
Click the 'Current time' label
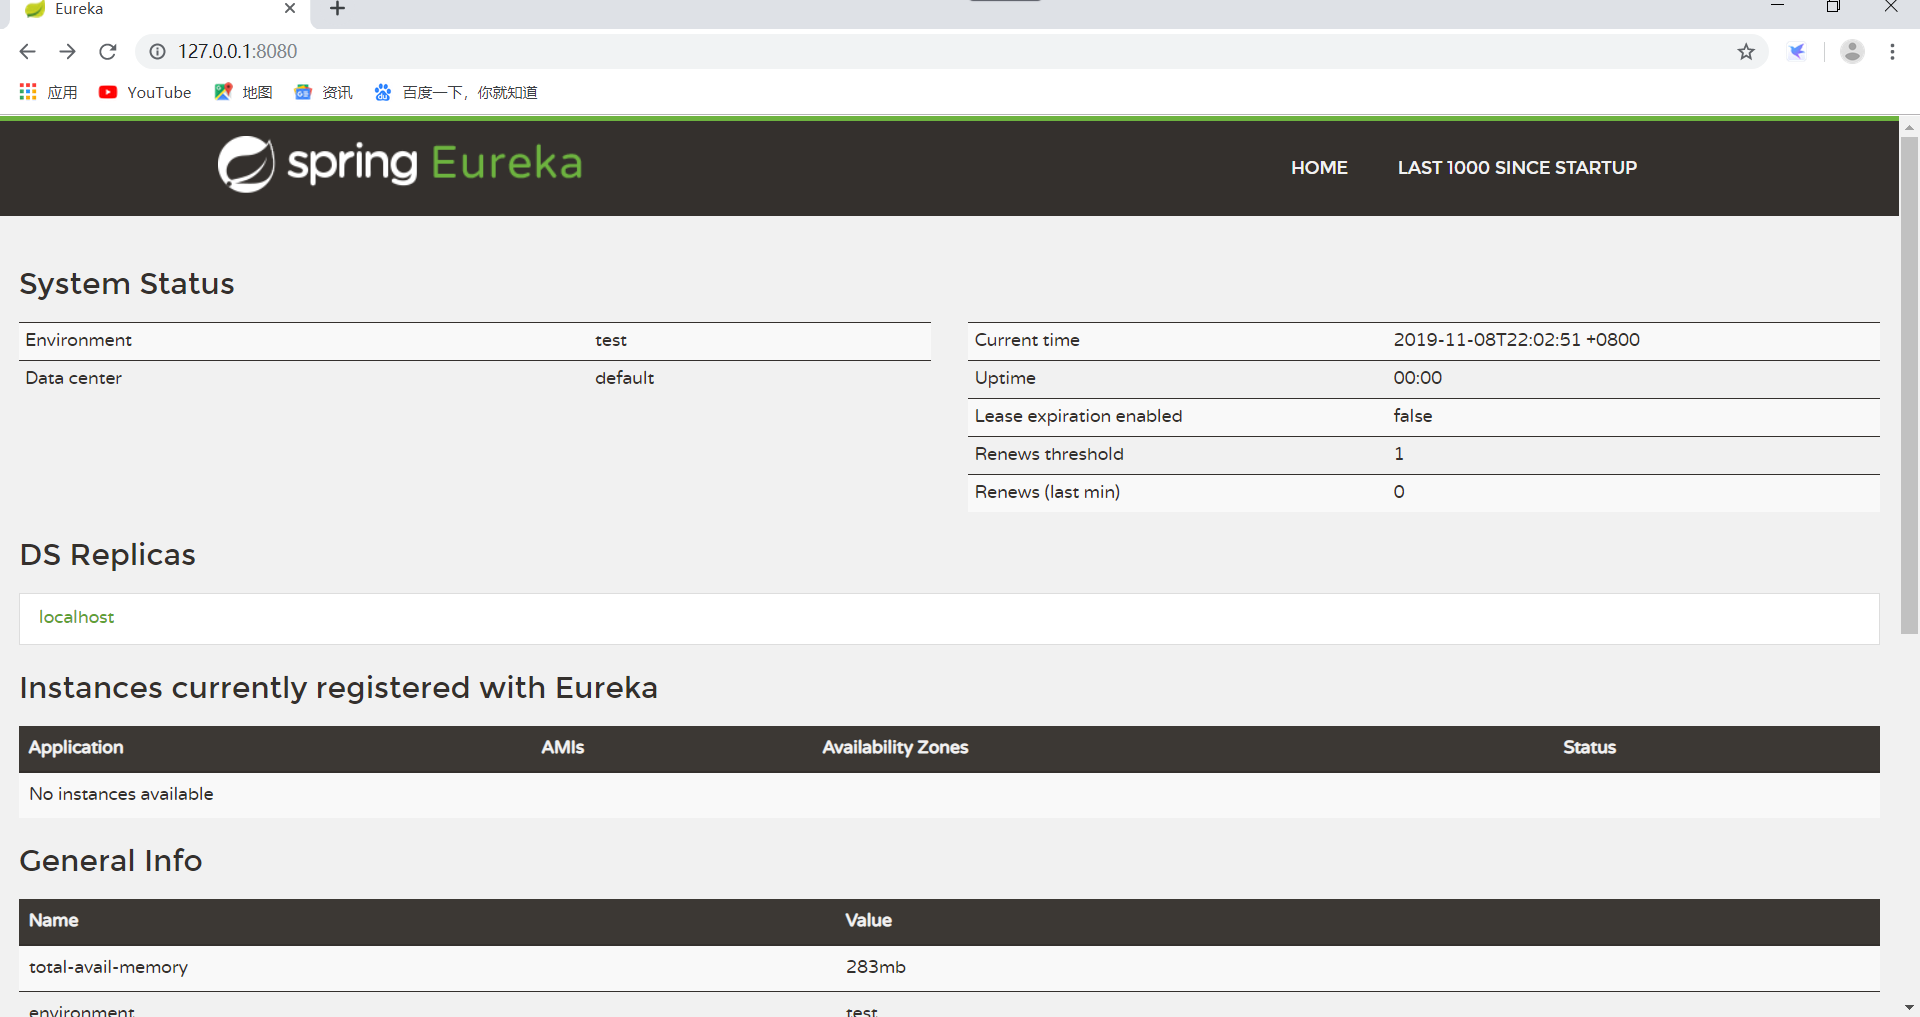click(1027, 340)
